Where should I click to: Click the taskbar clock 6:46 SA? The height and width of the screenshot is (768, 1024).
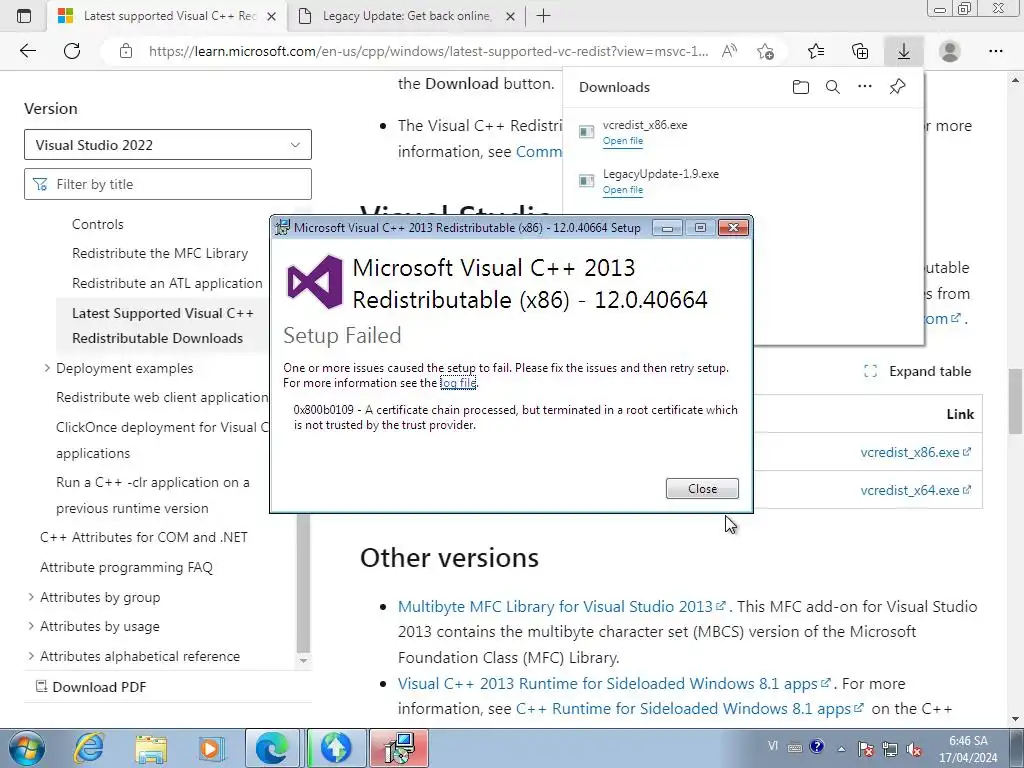[968, 749]
